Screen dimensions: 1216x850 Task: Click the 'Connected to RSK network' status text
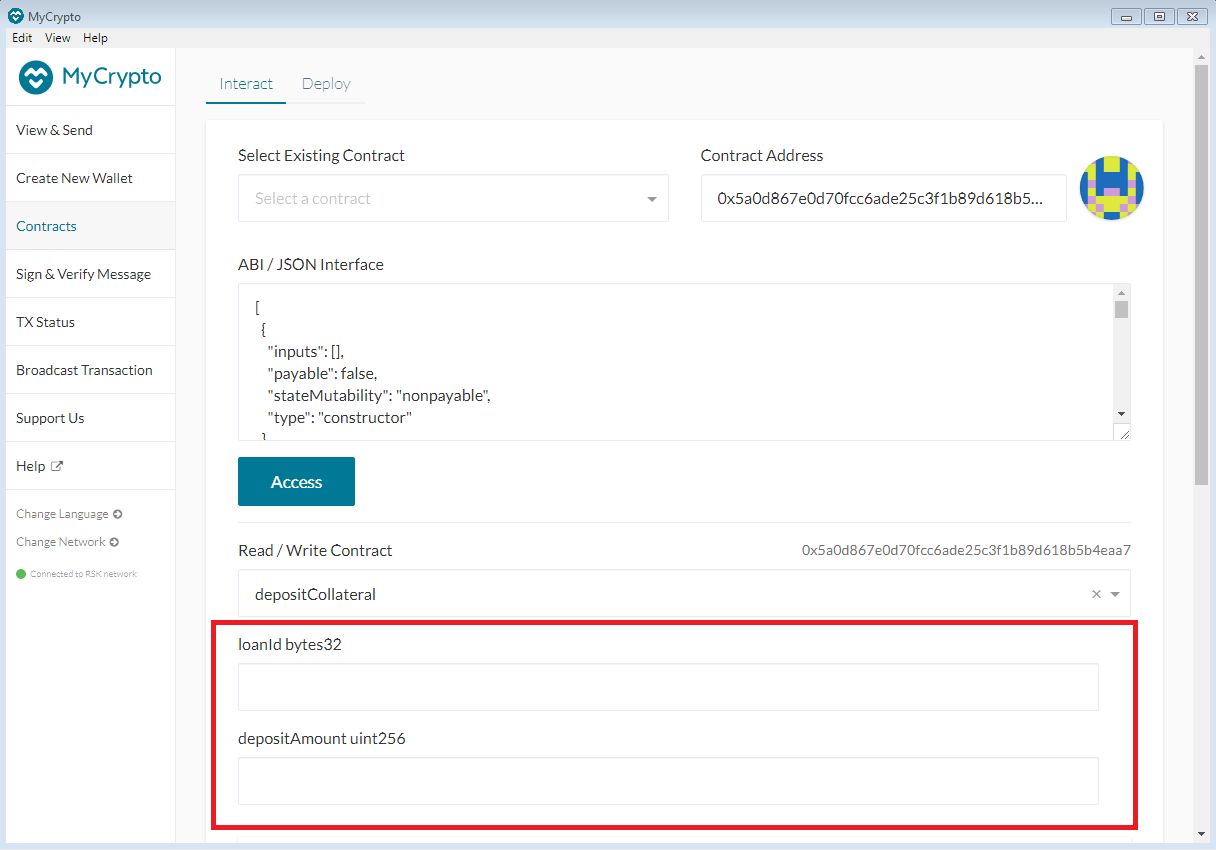pyautogui.click(x=83, y=574)
